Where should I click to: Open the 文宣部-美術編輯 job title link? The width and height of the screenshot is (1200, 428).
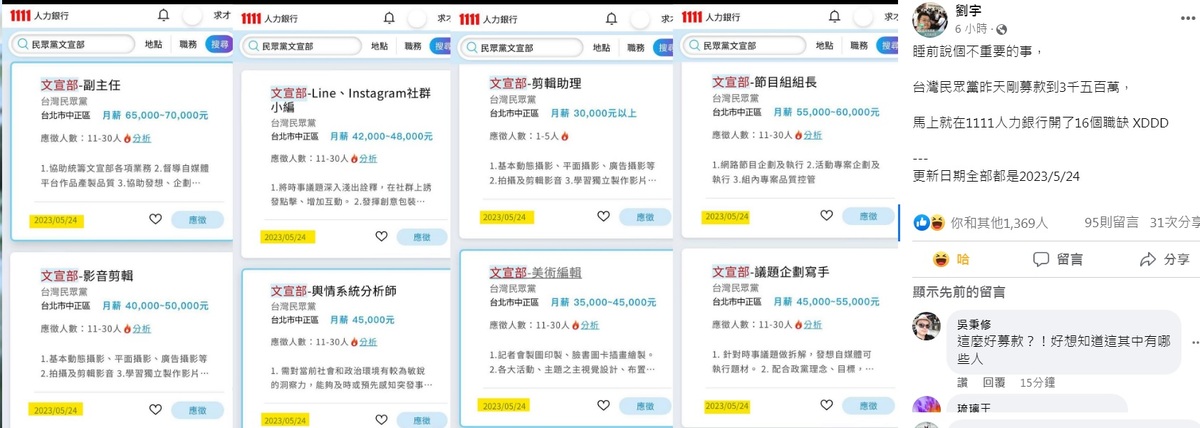(535, 272)
